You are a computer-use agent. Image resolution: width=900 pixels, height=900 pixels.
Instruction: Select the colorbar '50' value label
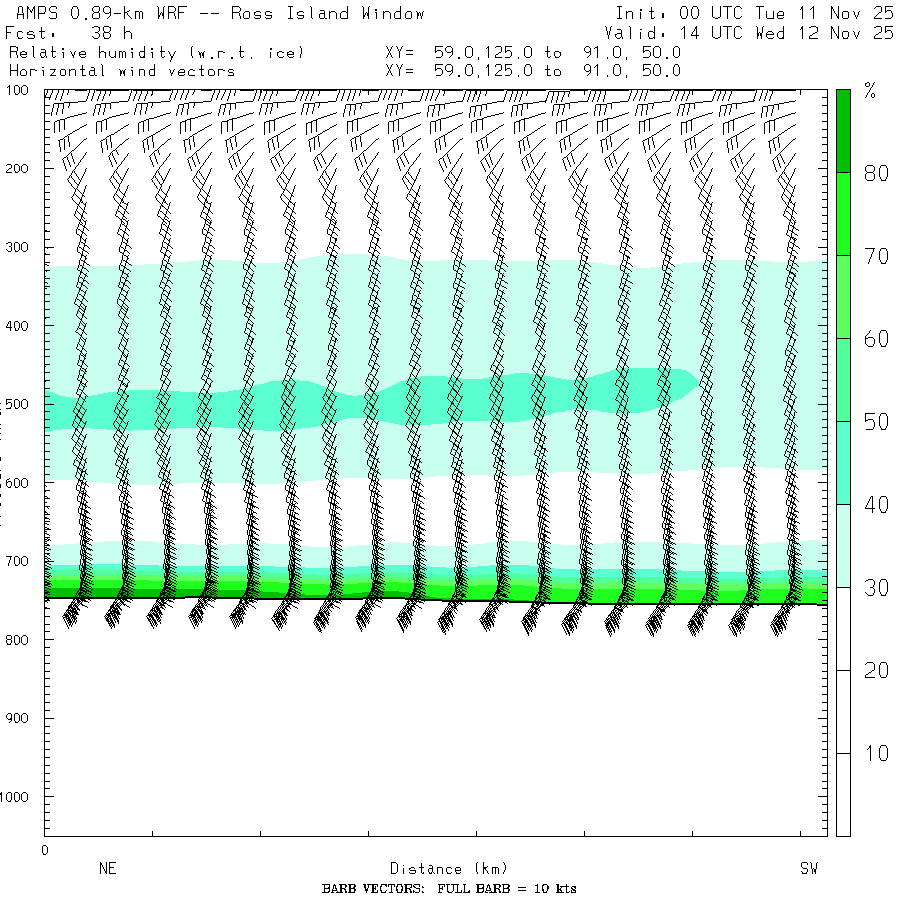876,422
